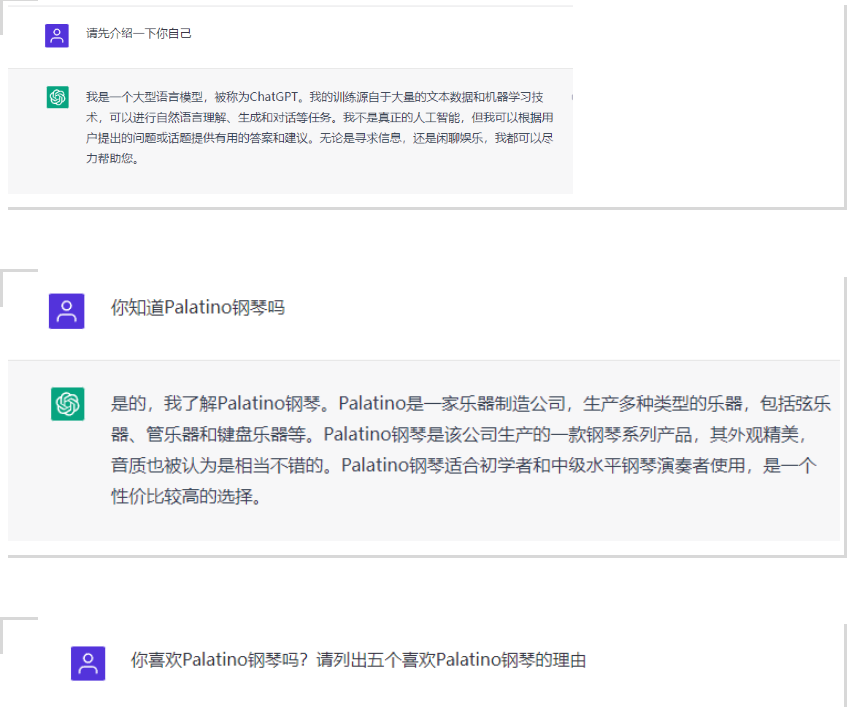
Task: Click the user avatar beside "请先介绍一下你自己"
Action: point(57,35)
